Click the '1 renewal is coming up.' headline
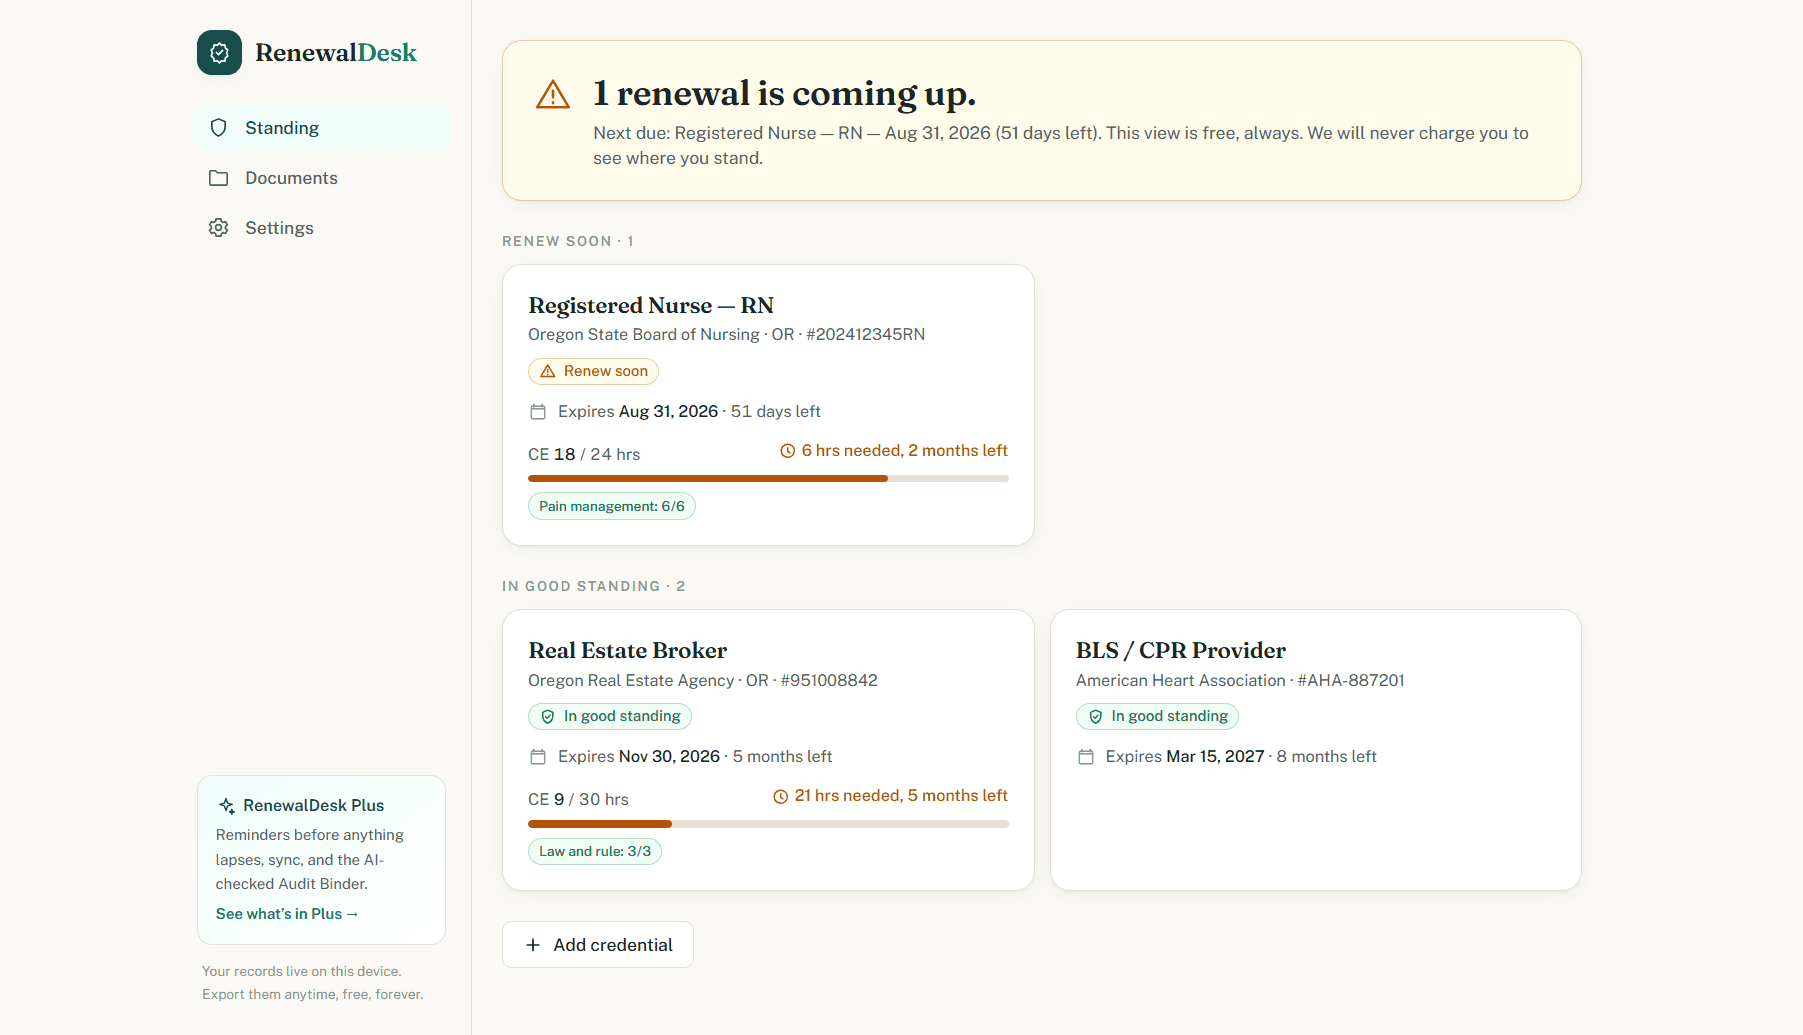The width and height of the screenshot is (1803, 1035). pos(784,94)
